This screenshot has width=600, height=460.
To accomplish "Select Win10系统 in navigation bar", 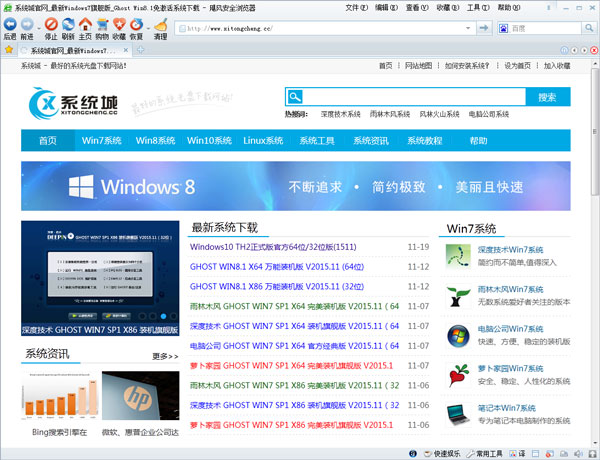I will point(209,140).
